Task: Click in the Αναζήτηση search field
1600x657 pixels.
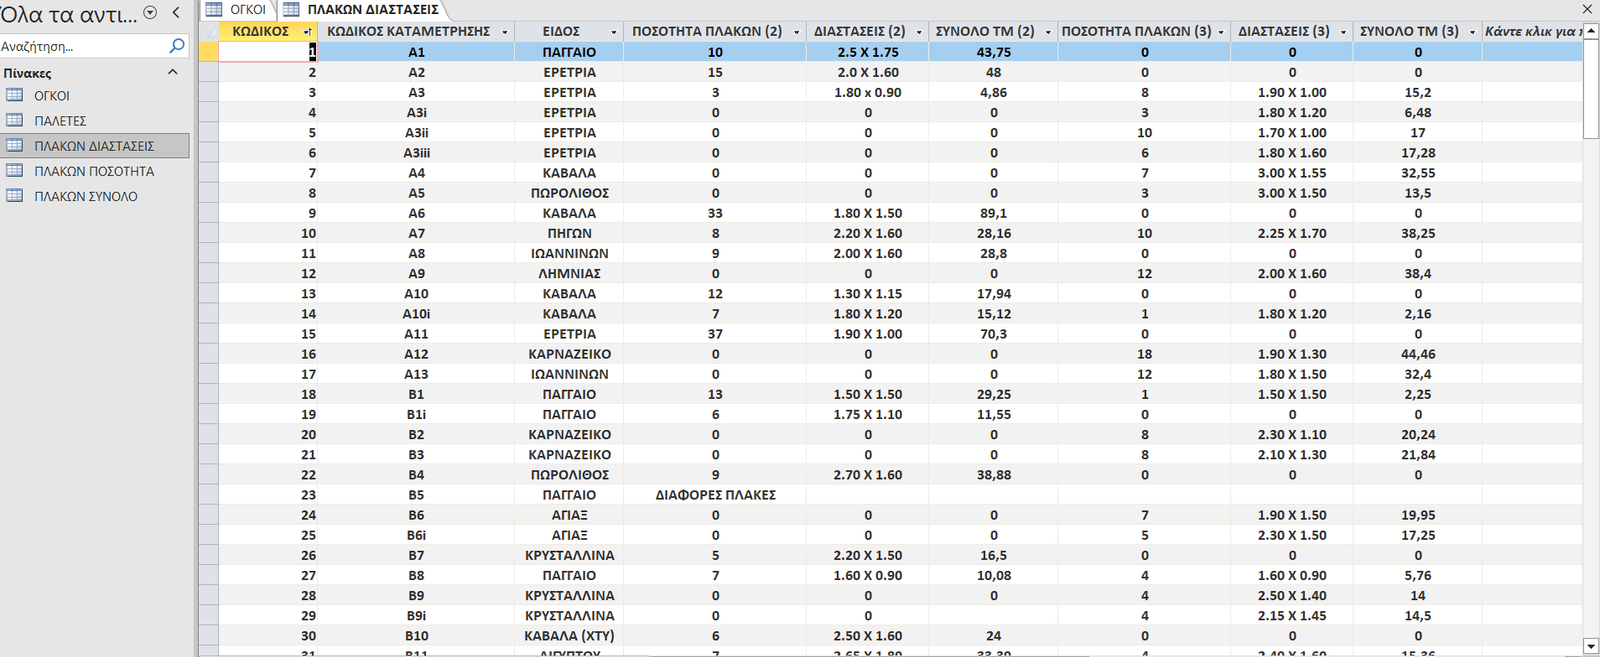Action: click(84, 46)
